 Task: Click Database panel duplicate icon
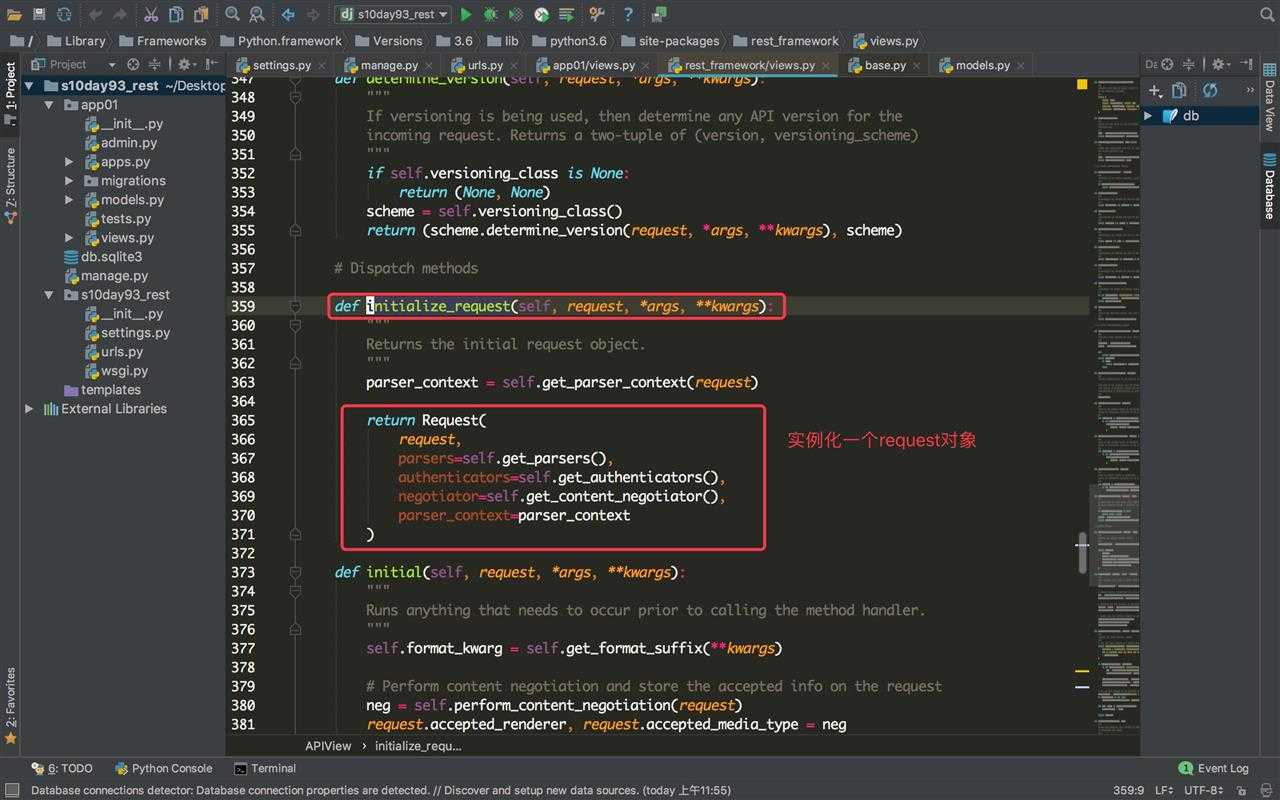pyautogui.click(x=1179, y=90)
